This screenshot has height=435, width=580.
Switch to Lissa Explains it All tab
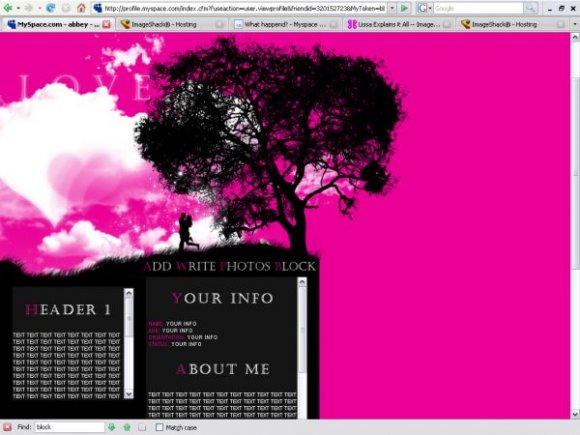399,24
